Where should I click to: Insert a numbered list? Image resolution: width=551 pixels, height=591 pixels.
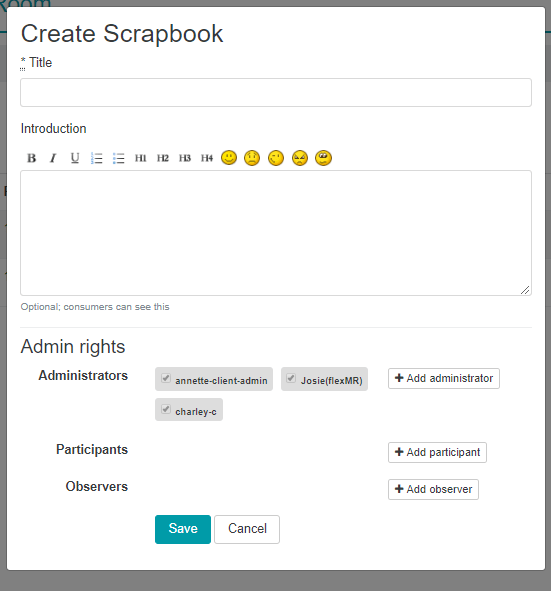click(x=97, y=158)
